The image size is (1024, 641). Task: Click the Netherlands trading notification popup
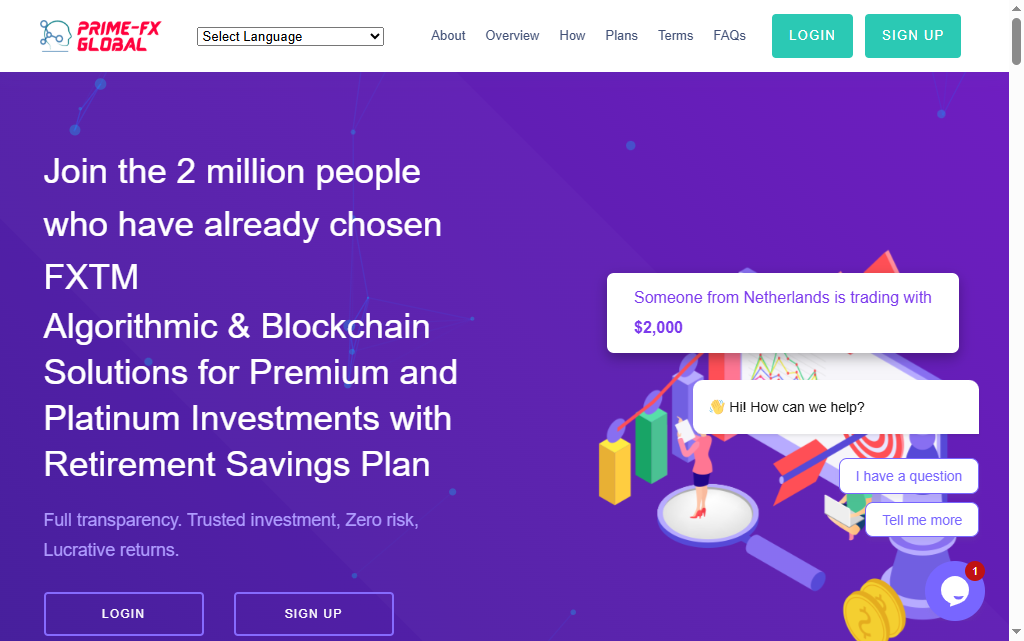[783, 312]
